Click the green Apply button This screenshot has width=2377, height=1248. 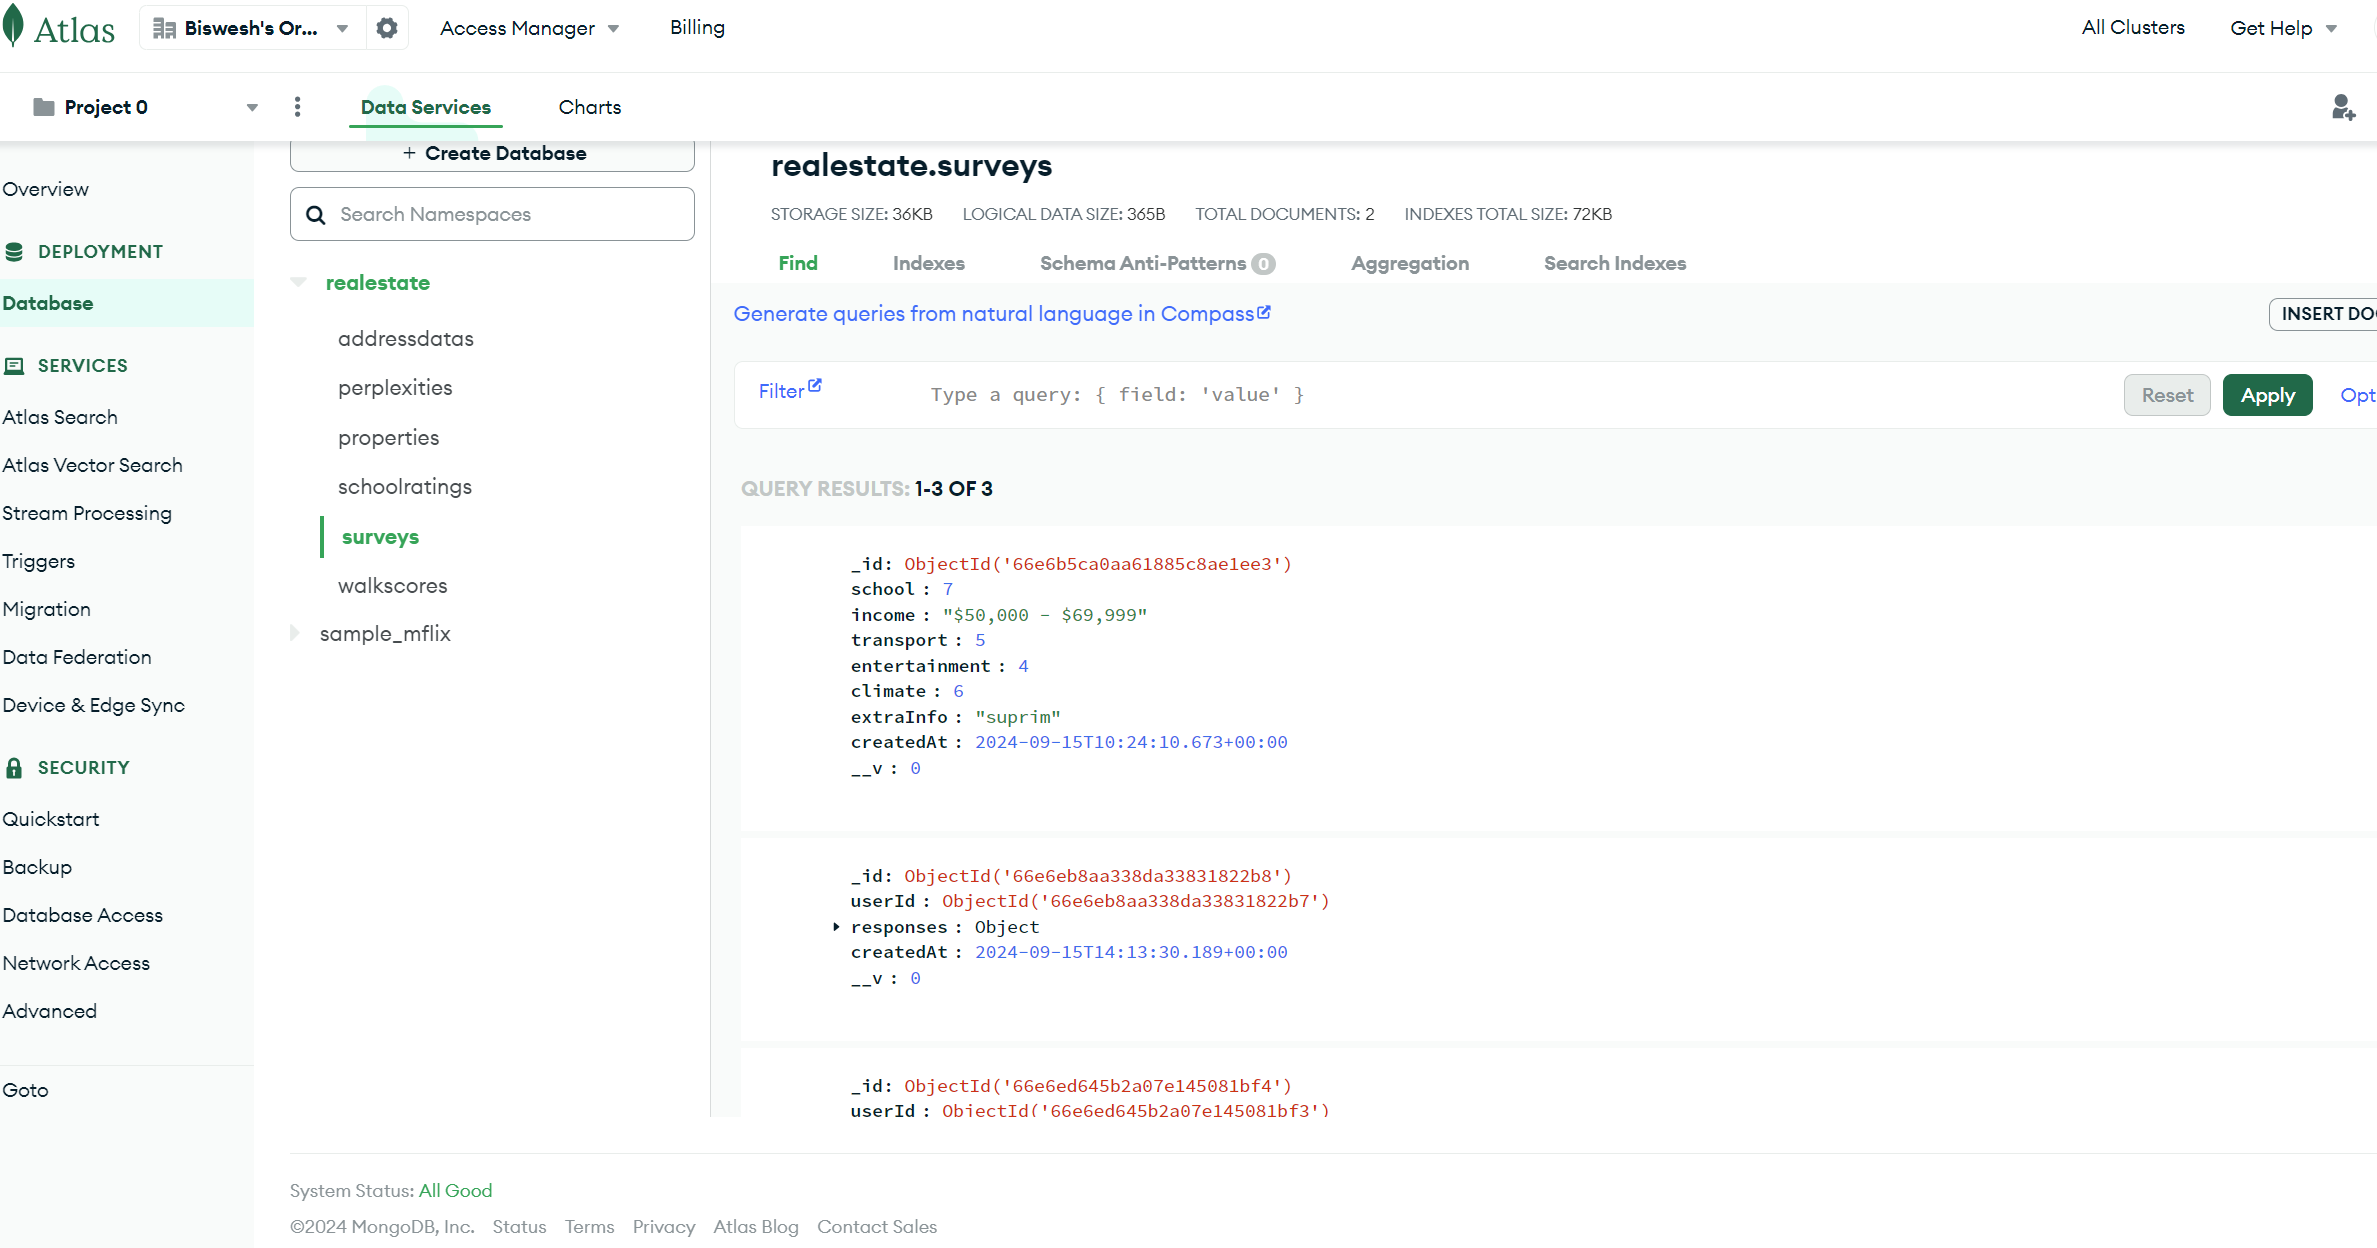click(x=2267, y=395)
